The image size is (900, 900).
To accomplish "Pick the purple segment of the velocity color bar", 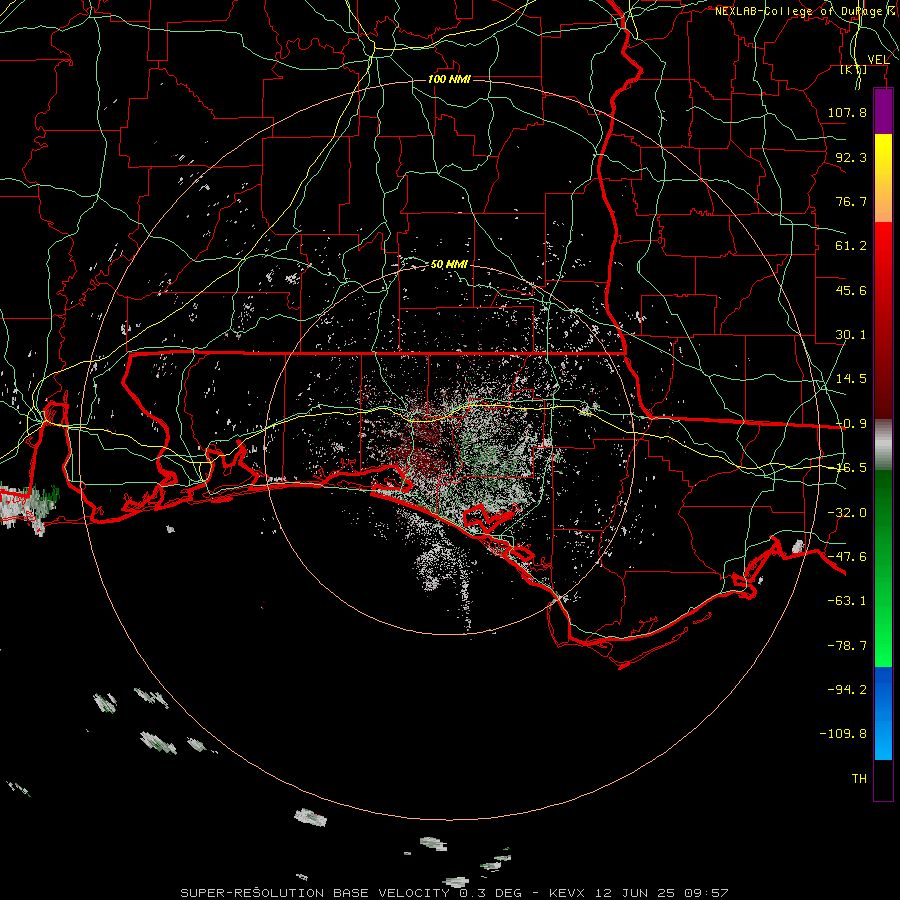I will pos(883,112).
